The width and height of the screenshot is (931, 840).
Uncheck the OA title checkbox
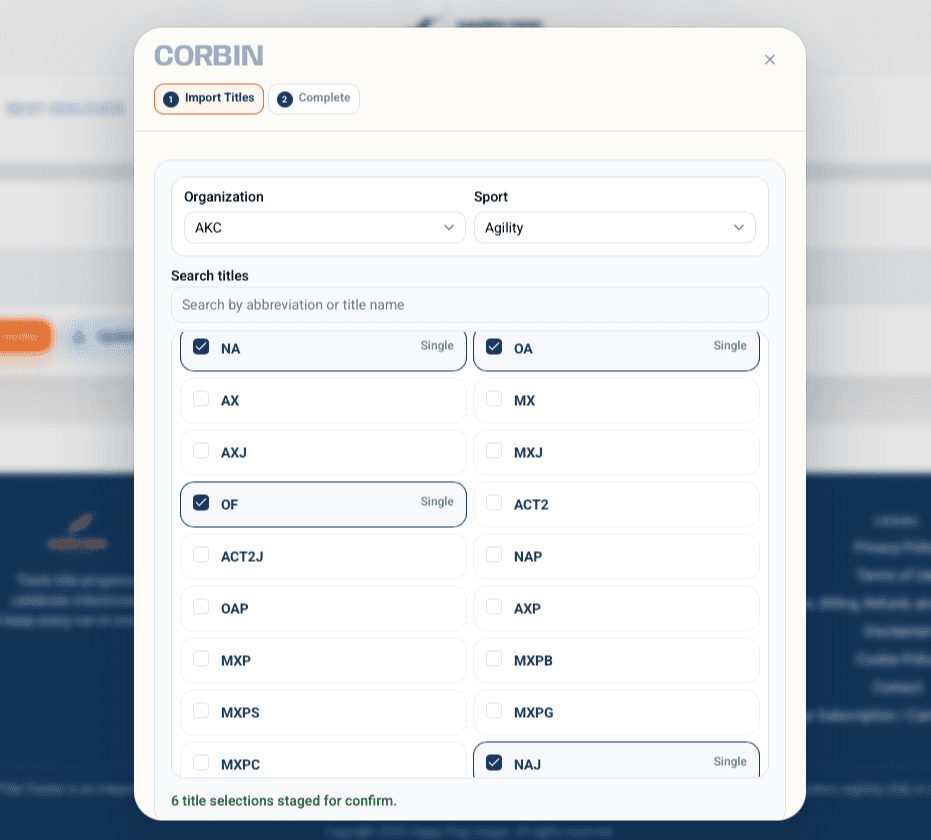[494, 347]
